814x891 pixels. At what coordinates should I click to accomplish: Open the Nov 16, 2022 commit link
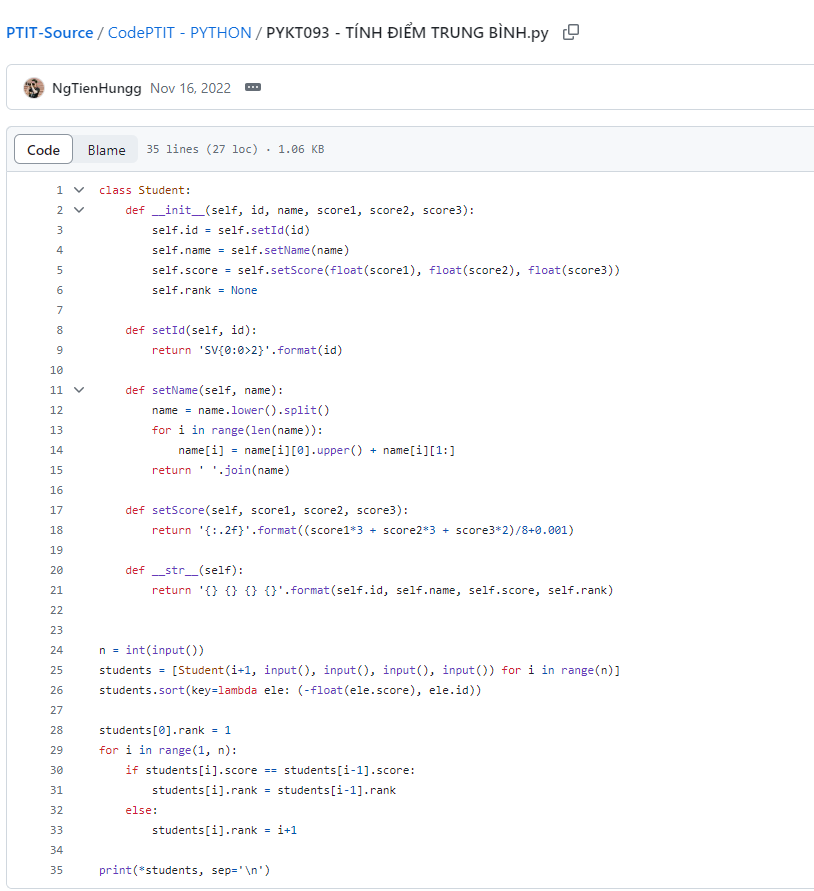pyautogui.click(x=190, y=88)
